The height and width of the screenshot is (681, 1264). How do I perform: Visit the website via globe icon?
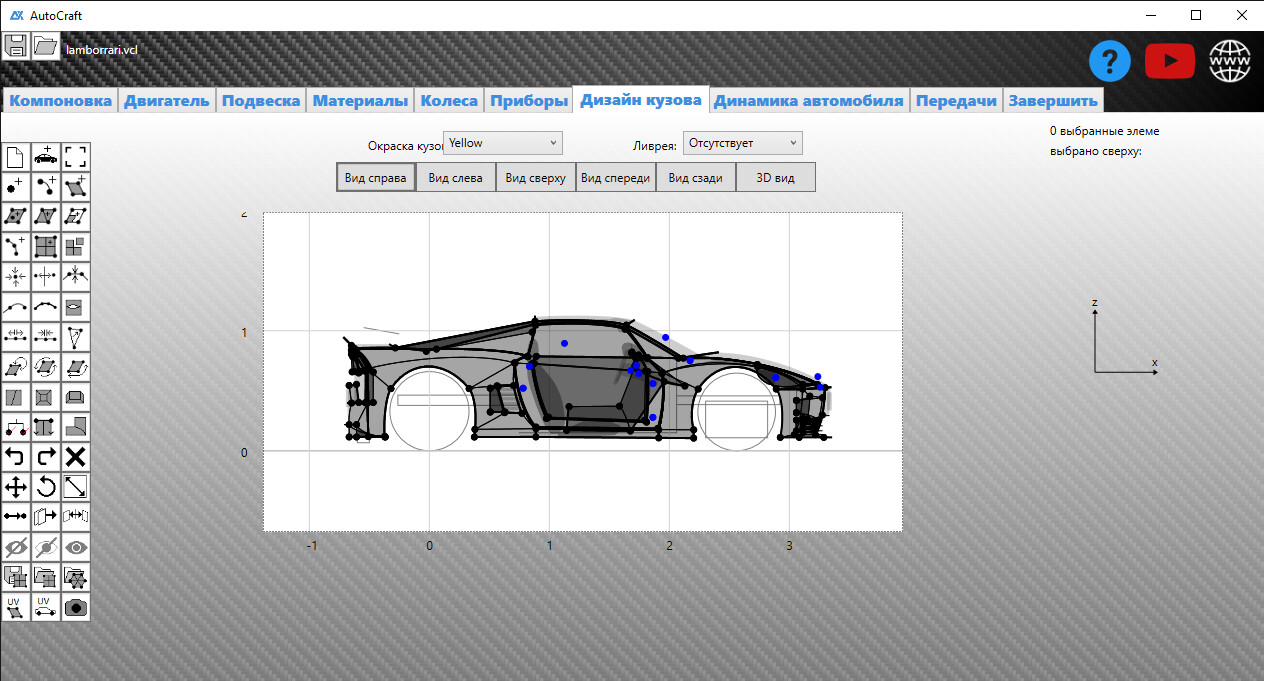point(1228,60)
